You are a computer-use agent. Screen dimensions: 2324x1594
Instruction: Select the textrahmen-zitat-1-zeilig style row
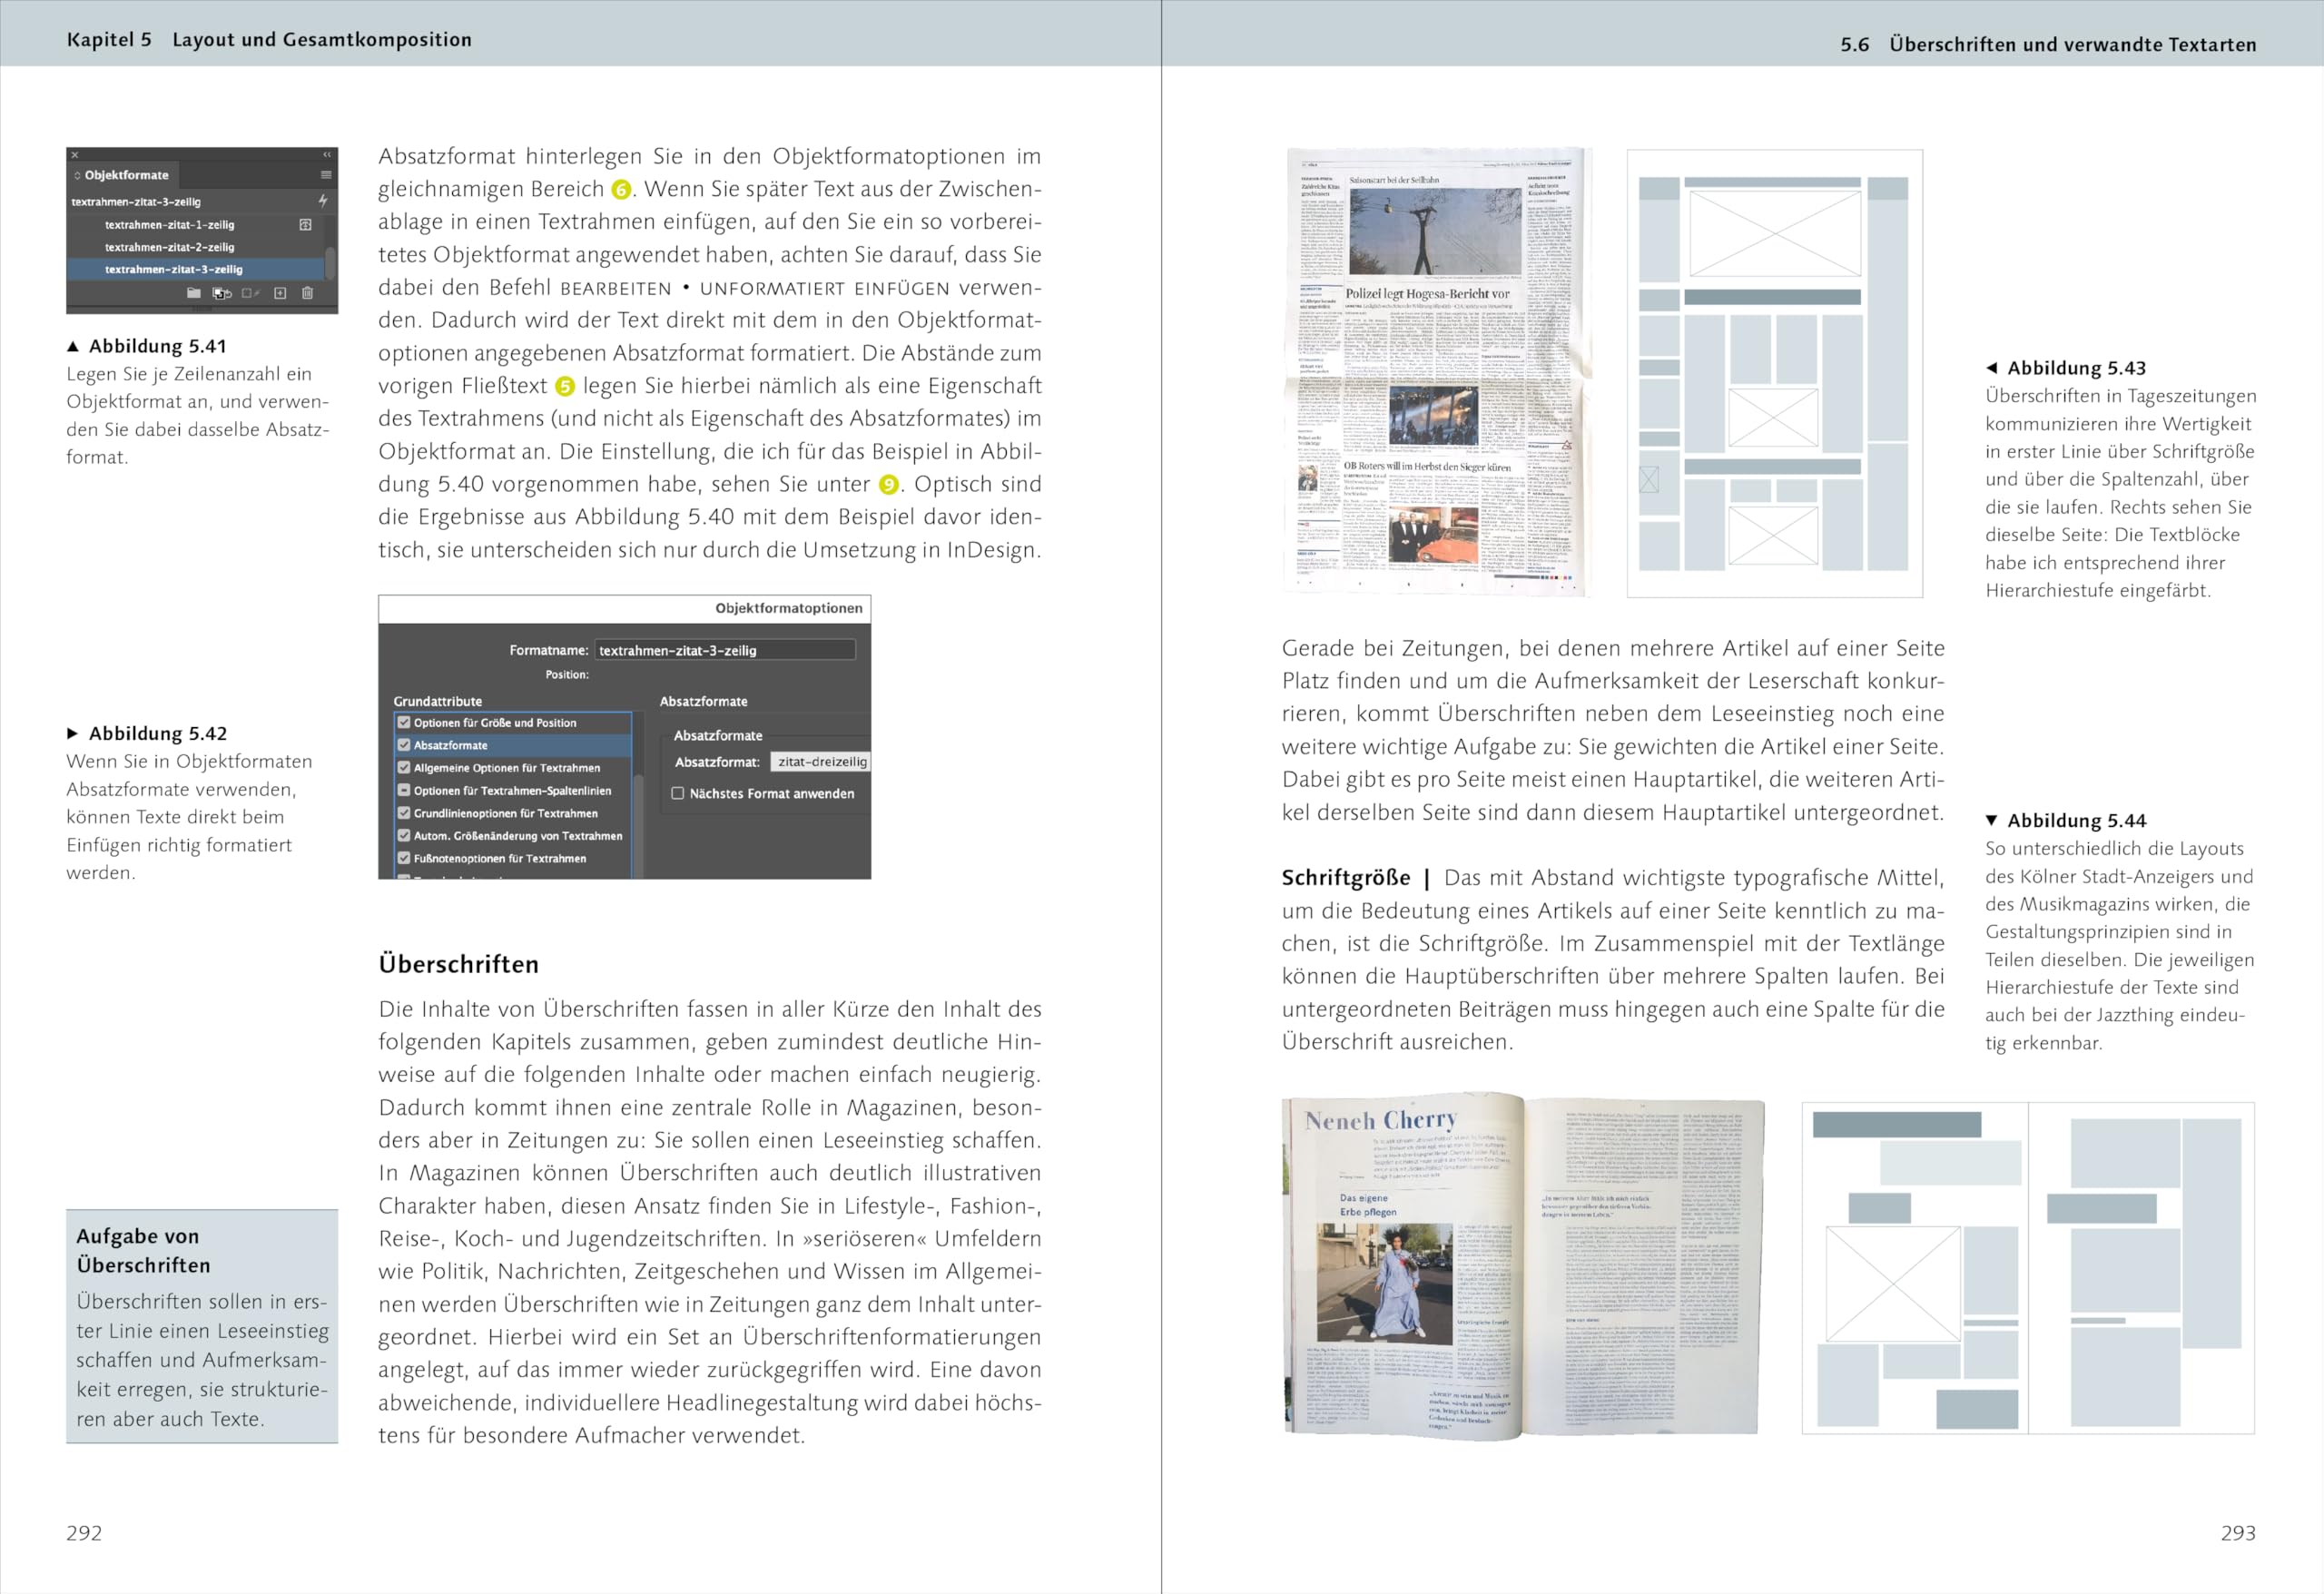tap(197, 225)
